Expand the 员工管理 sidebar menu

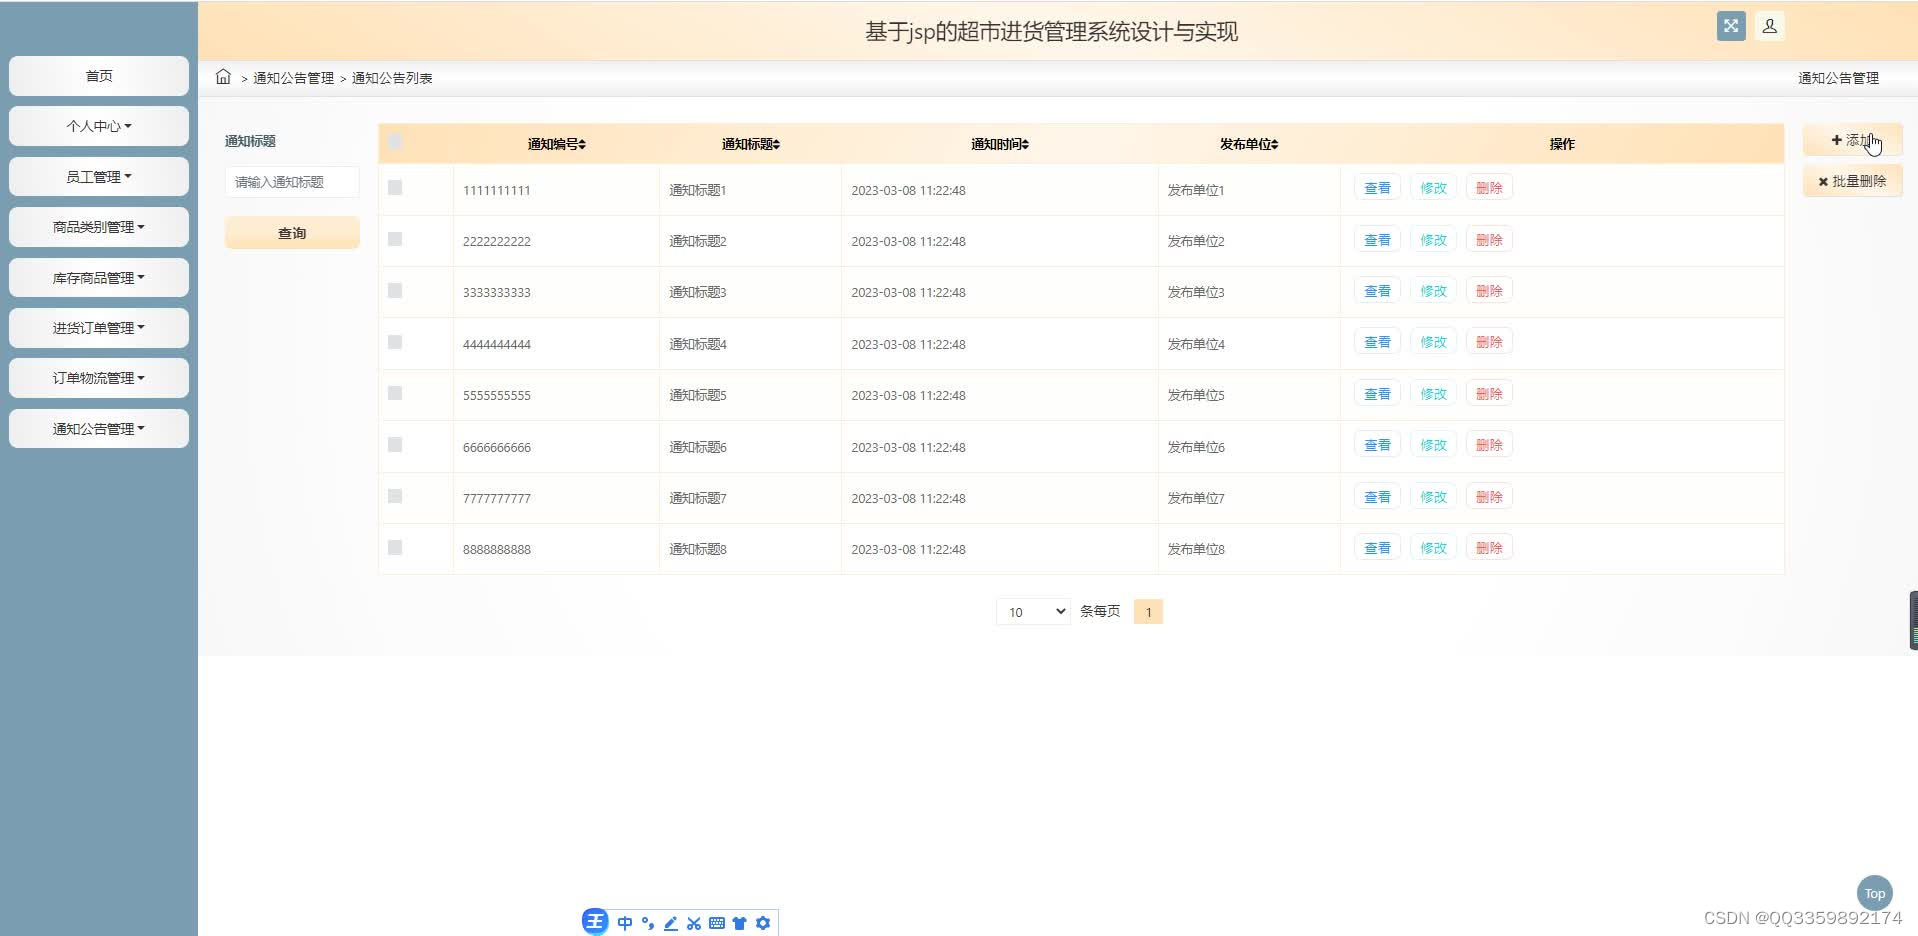point(99,177)
